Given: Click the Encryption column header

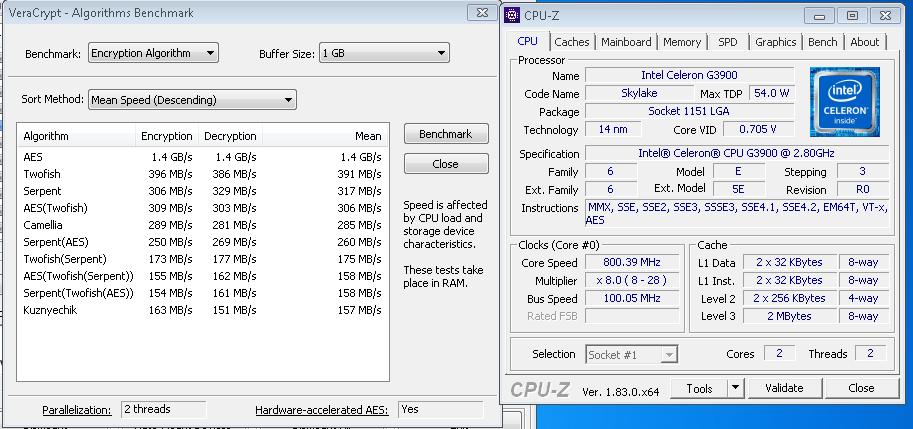Looking at the screenshot, I should point(167,136).
